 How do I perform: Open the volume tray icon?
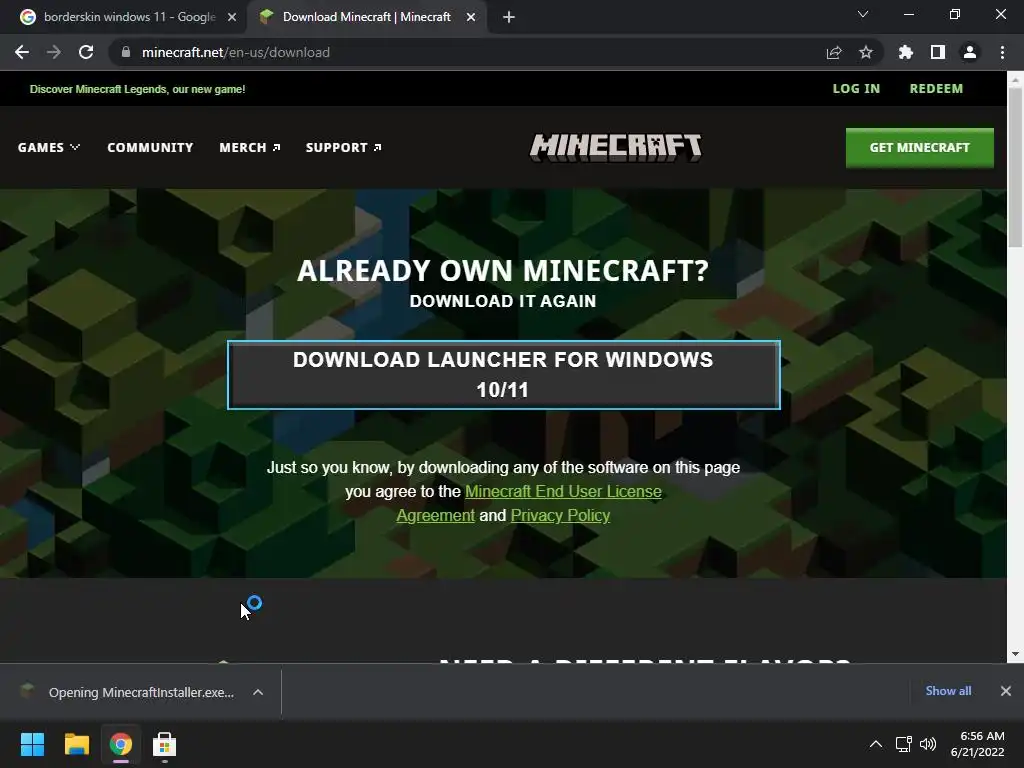927,744
